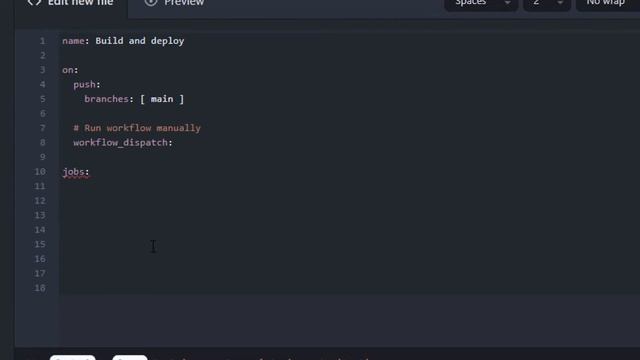Click the Preview eye icon
The image size is (640, 360).
[151, 2]
